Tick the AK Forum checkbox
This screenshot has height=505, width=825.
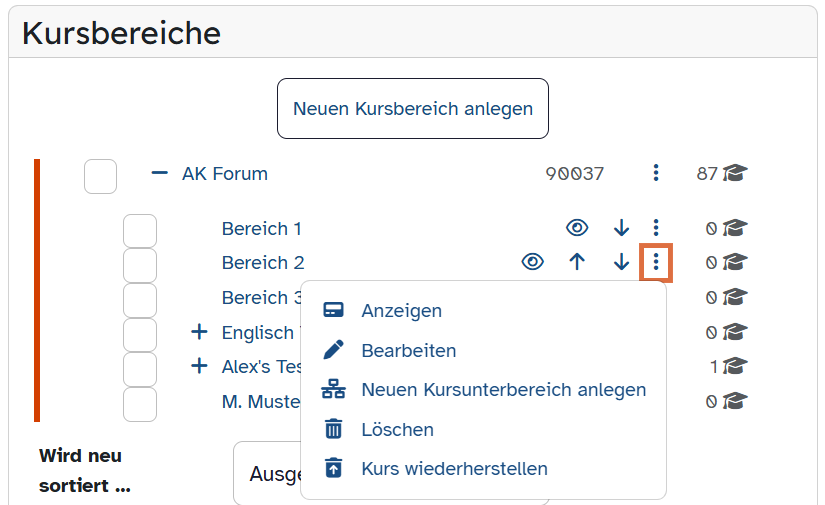[x=100, y=177]
